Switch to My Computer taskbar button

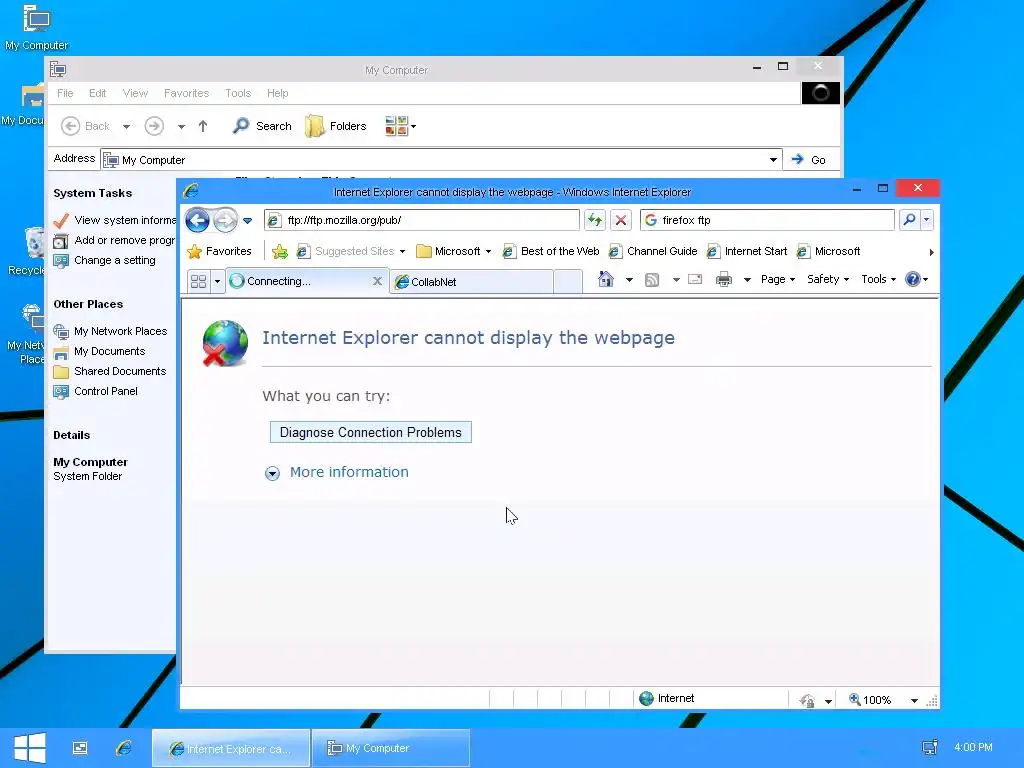point(391,748)
